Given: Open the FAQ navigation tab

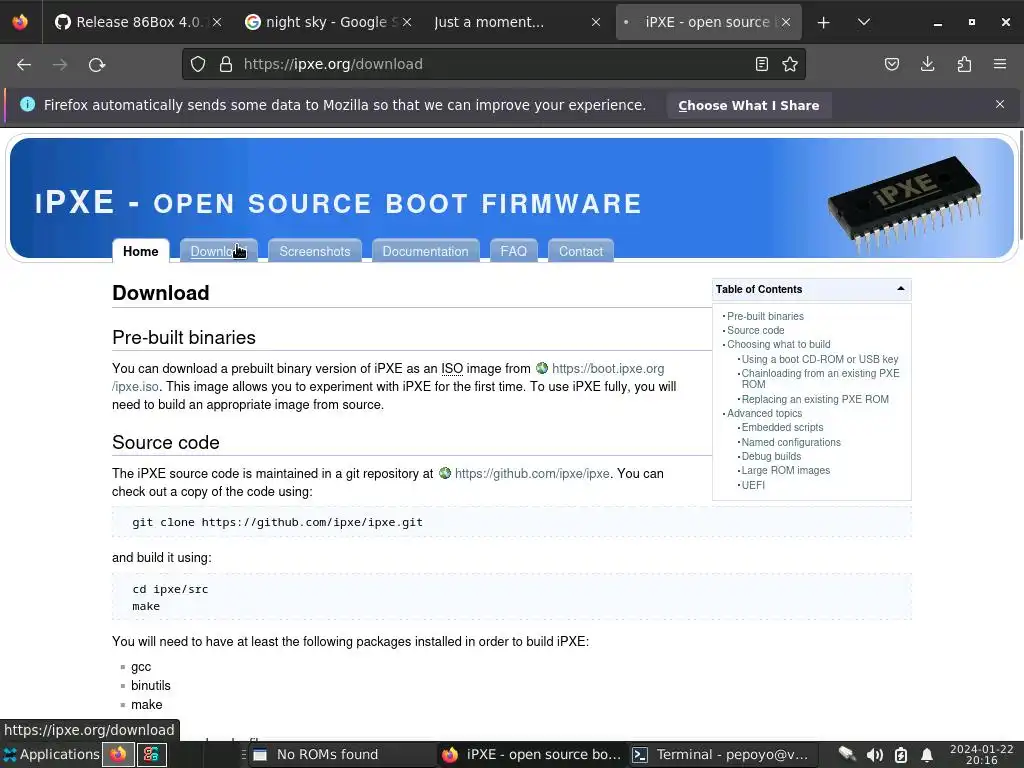Looking at the screenshot, I should (x=513, y=251).
